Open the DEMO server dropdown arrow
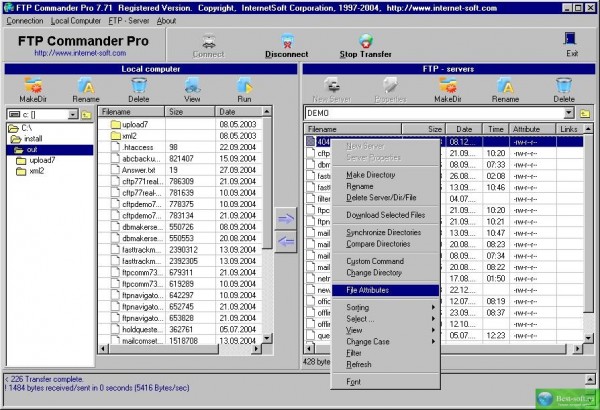Image resolution: width=600 pixels, height=410 pixels. pyautogui.click(x=569, y=113)
